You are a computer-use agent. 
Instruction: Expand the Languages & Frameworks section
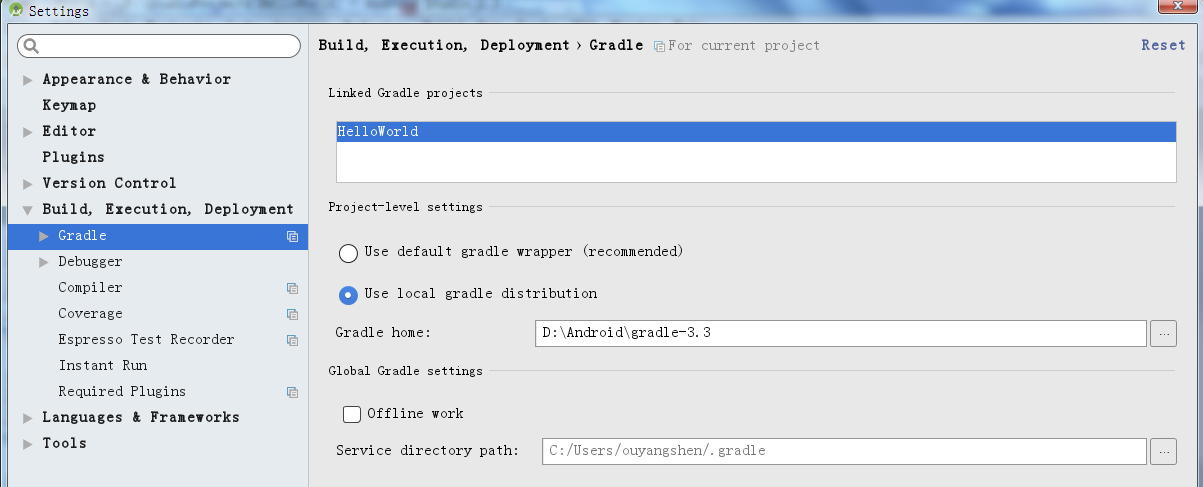[x=28, y=418]
